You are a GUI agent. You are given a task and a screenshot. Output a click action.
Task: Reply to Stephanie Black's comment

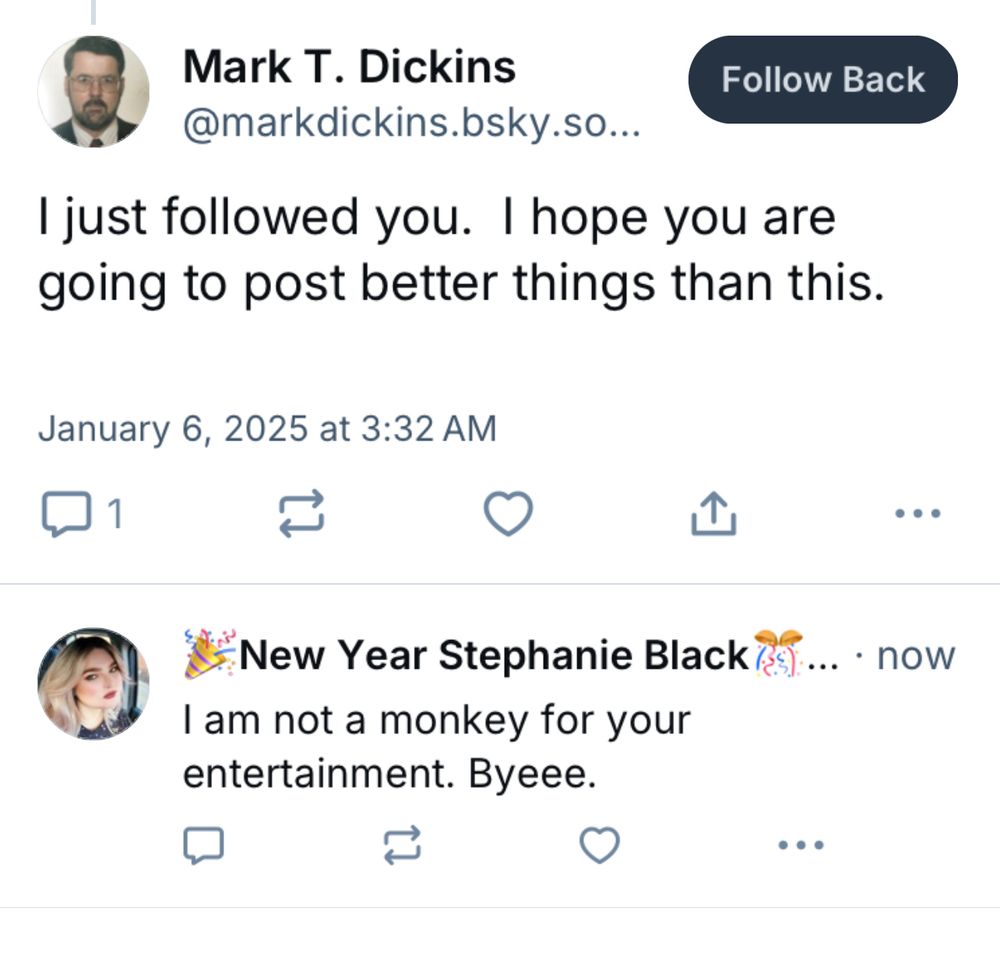tap(203, 846)
